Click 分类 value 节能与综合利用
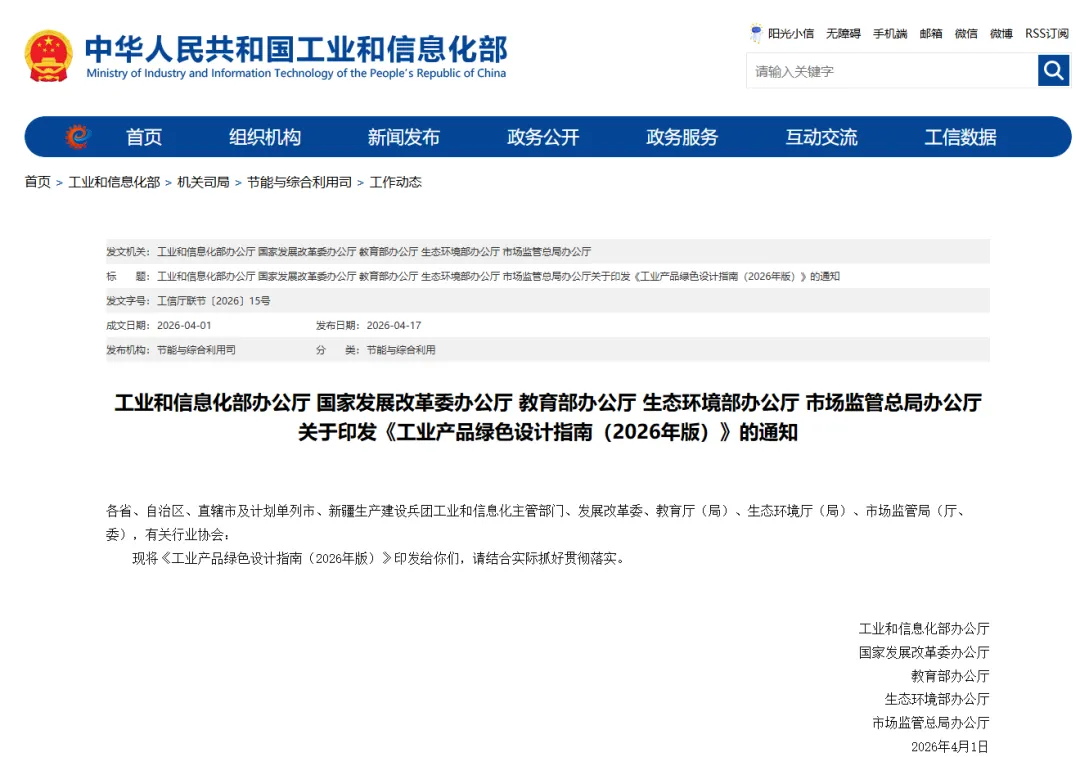Image resolution: width=1080 pixels, height=757 pixels. coord(401,350)
